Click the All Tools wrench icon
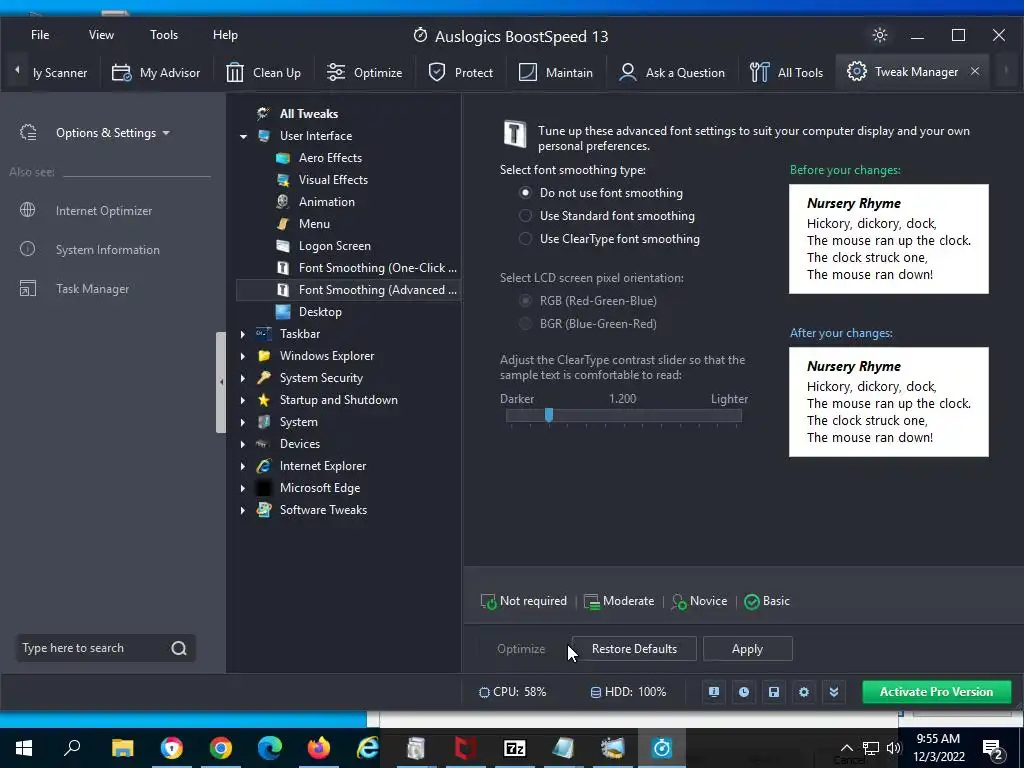1024x768 pixels. (760, 72)
